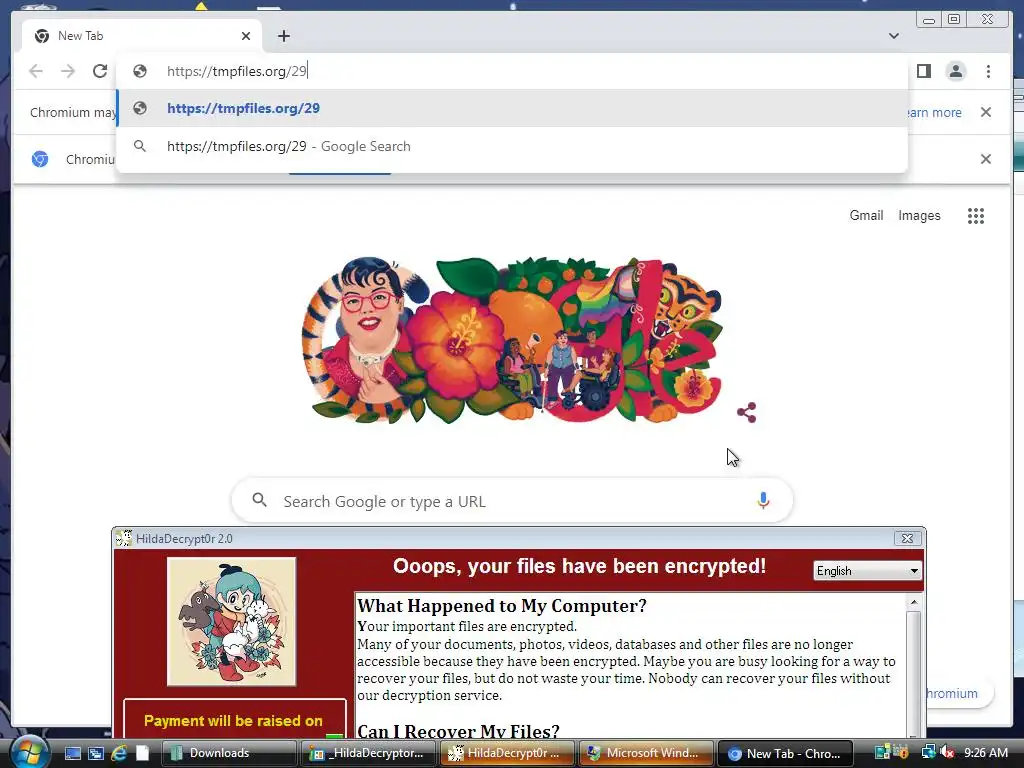This screenshot has height=768, width=1024.
Task: Click the browser forward arrow
Action: coord(67,71)
